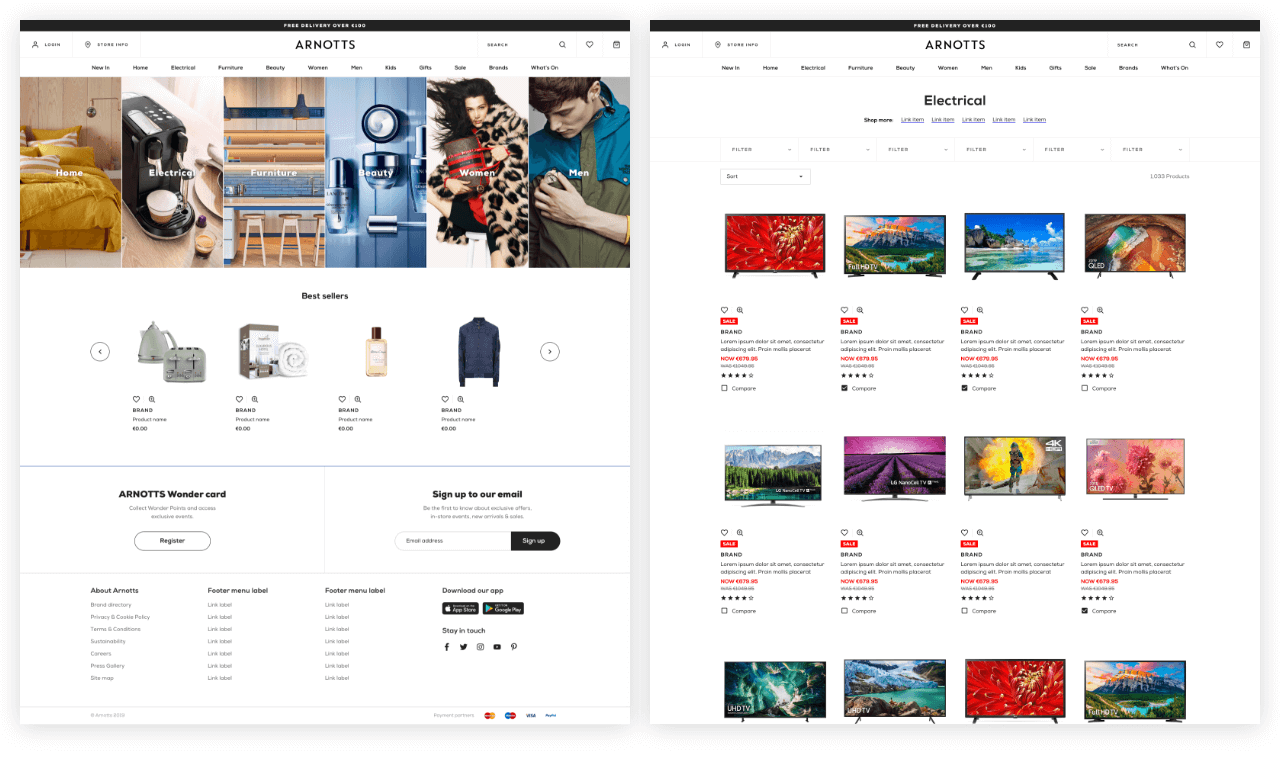This screenshot has height=760, width=1280.
Task: Open Arnotts' Instagram from the footer icons
Action: 480,646
